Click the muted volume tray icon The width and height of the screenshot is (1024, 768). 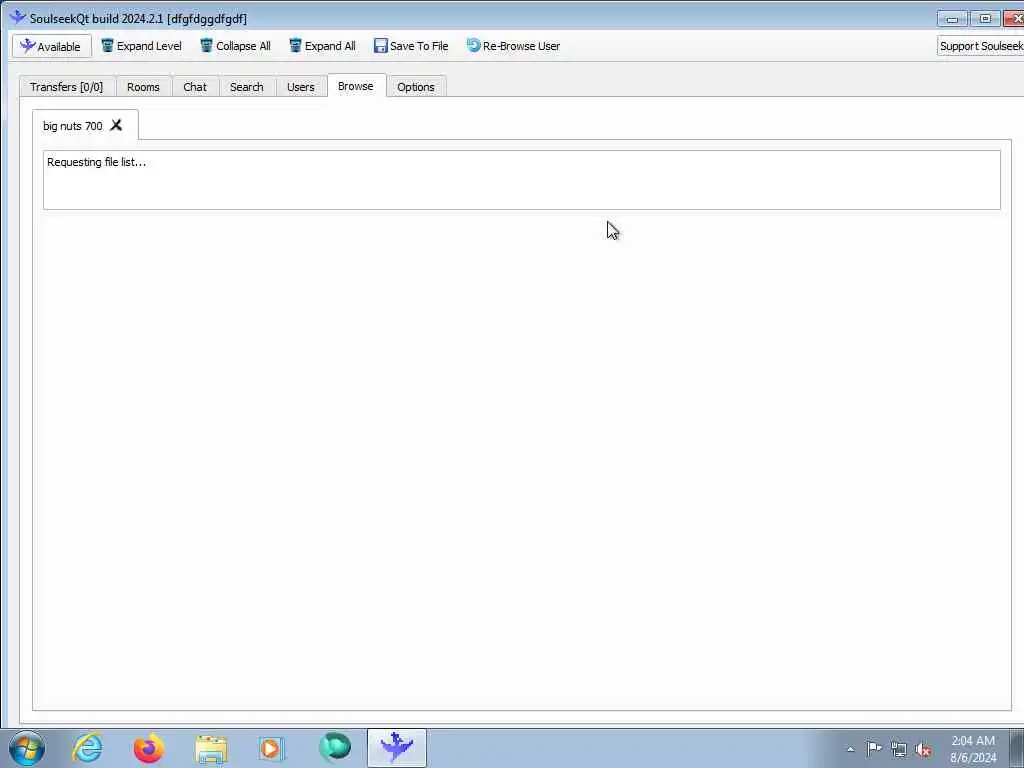tap(923, 750)
